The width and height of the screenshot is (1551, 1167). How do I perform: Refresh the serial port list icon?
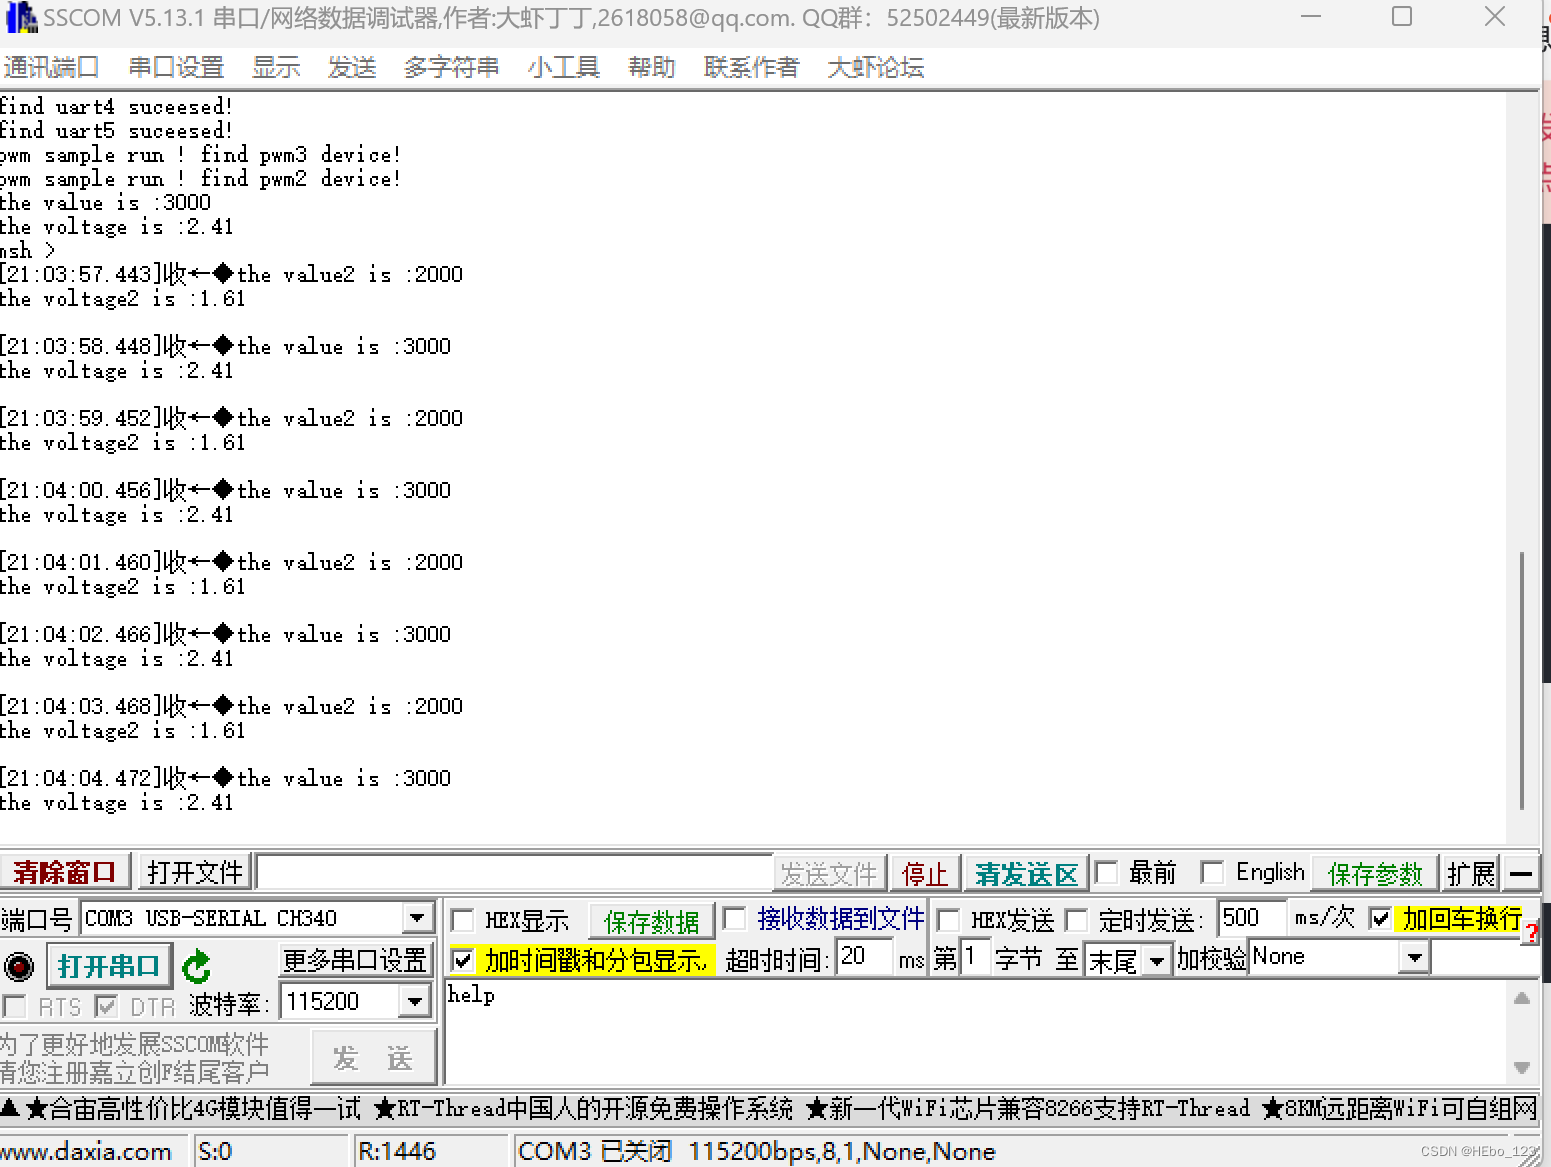(x=197, y=966)
